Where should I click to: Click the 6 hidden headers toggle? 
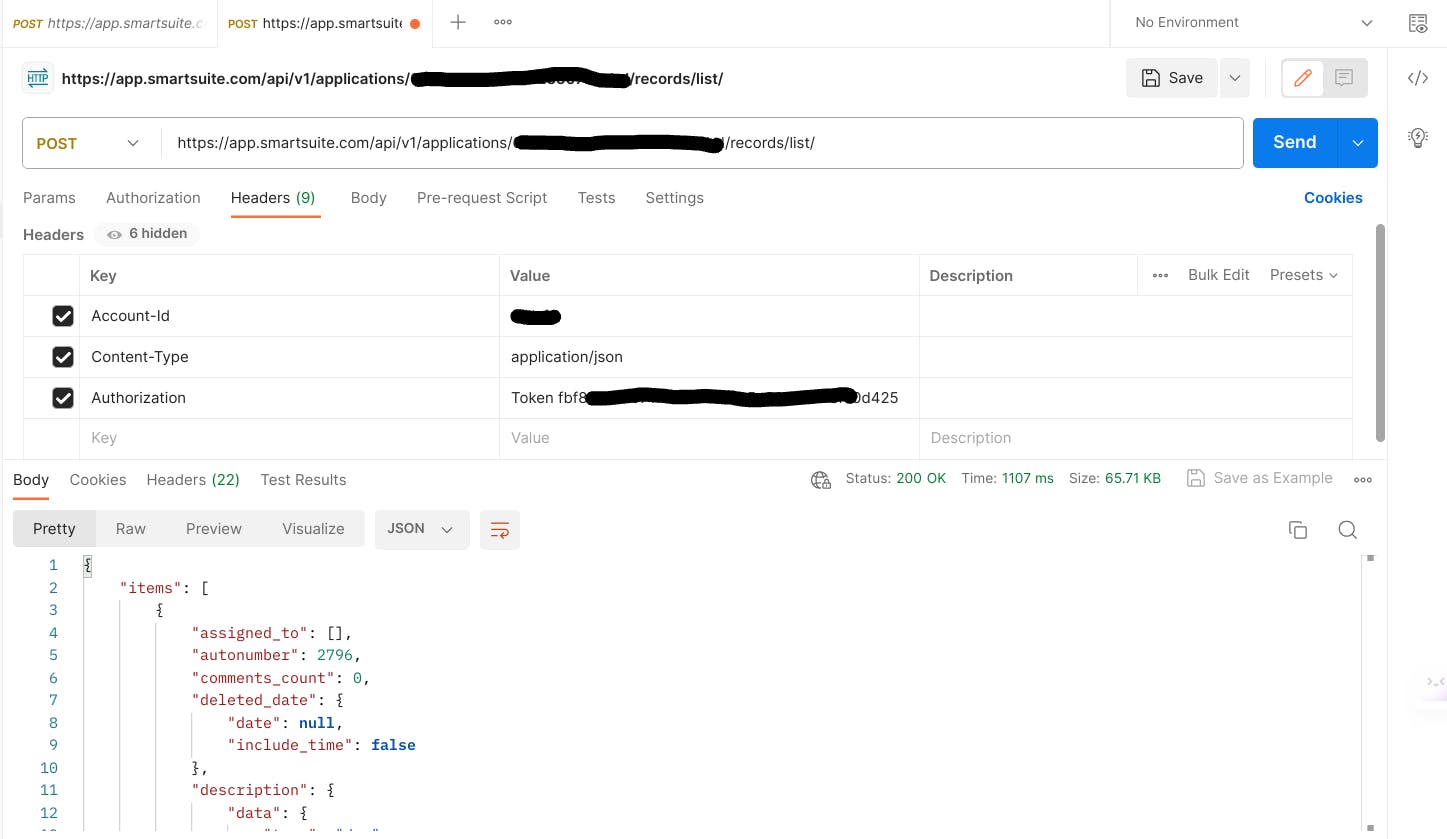(148, 234)
